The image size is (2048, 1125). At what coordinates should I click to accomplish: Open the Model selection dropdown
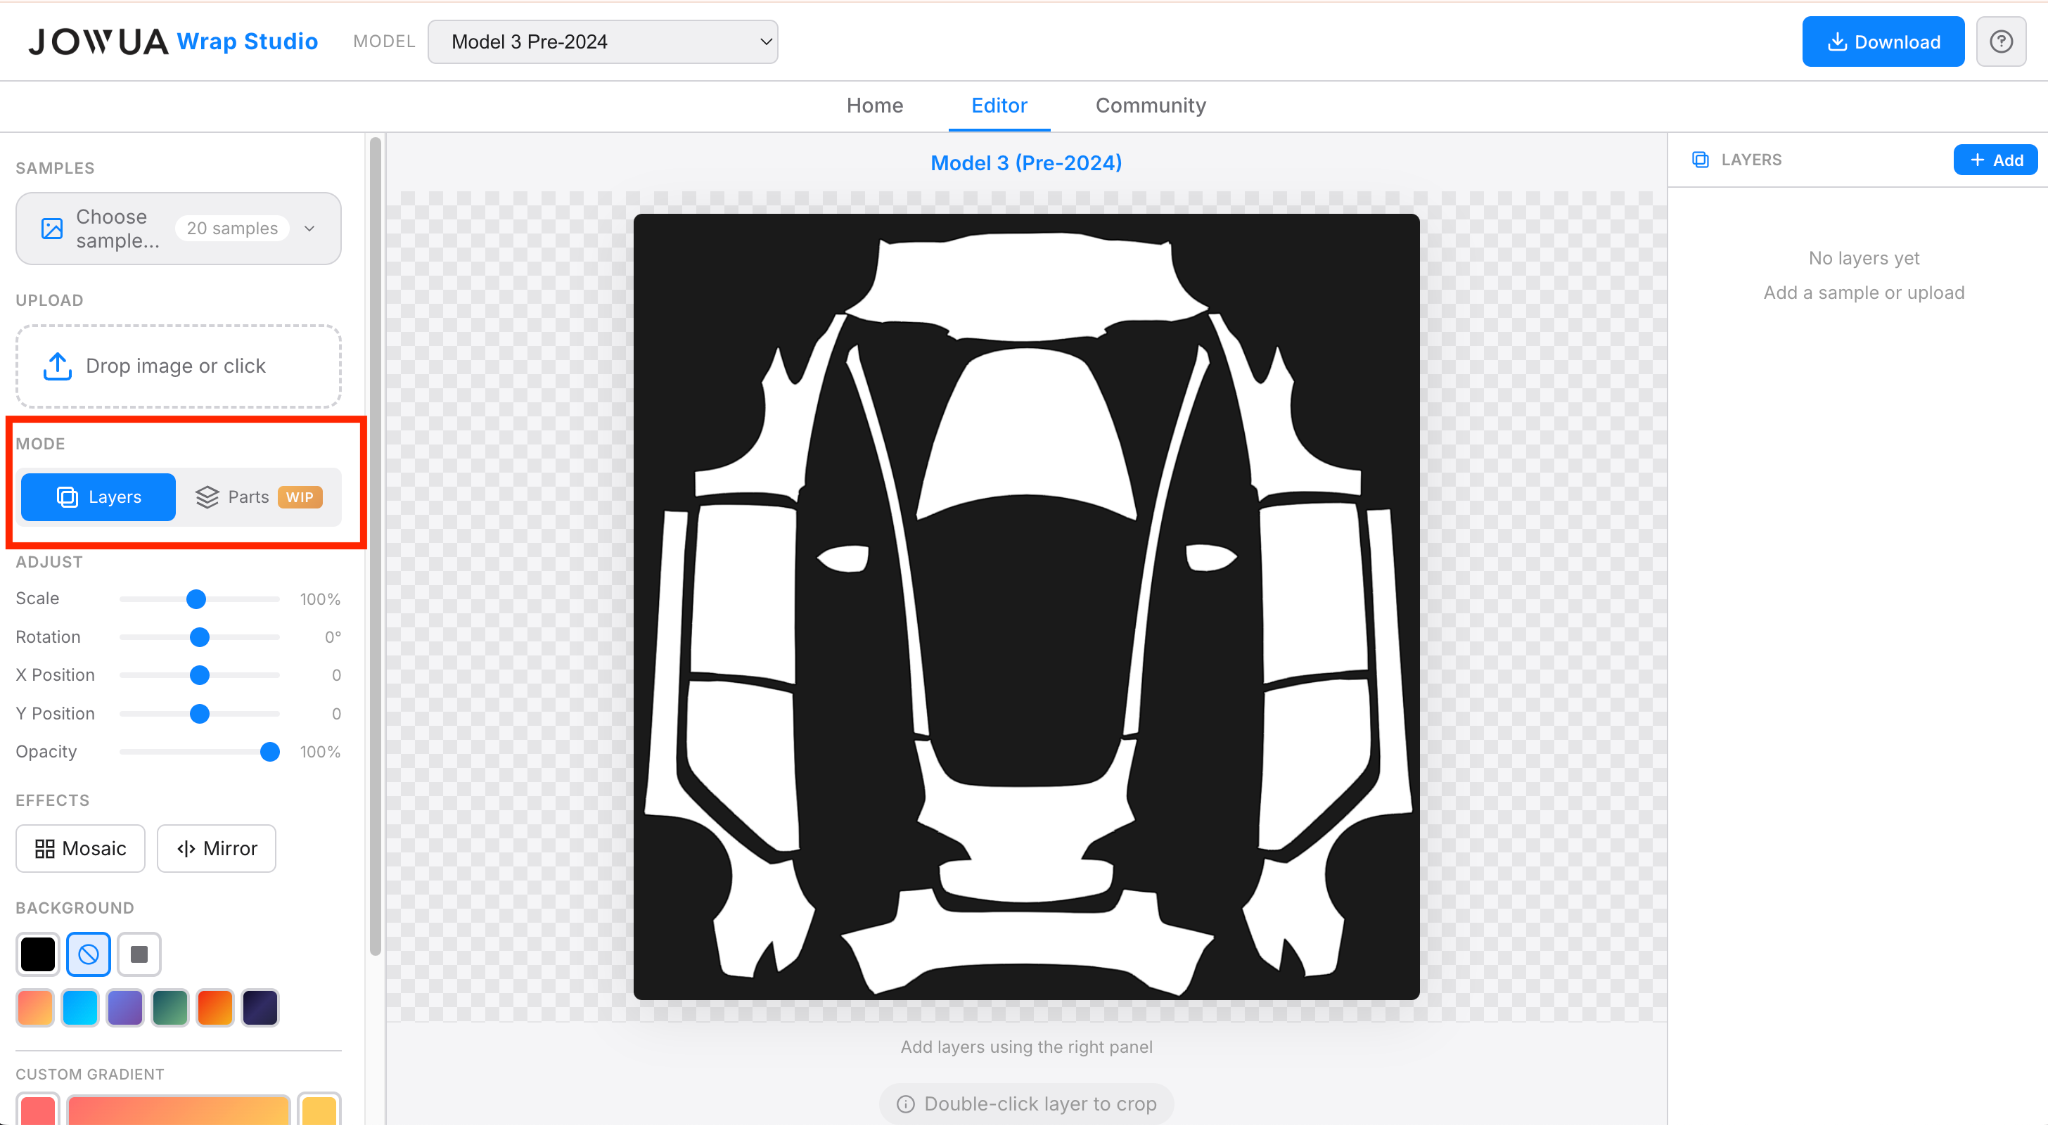point(603,41)
